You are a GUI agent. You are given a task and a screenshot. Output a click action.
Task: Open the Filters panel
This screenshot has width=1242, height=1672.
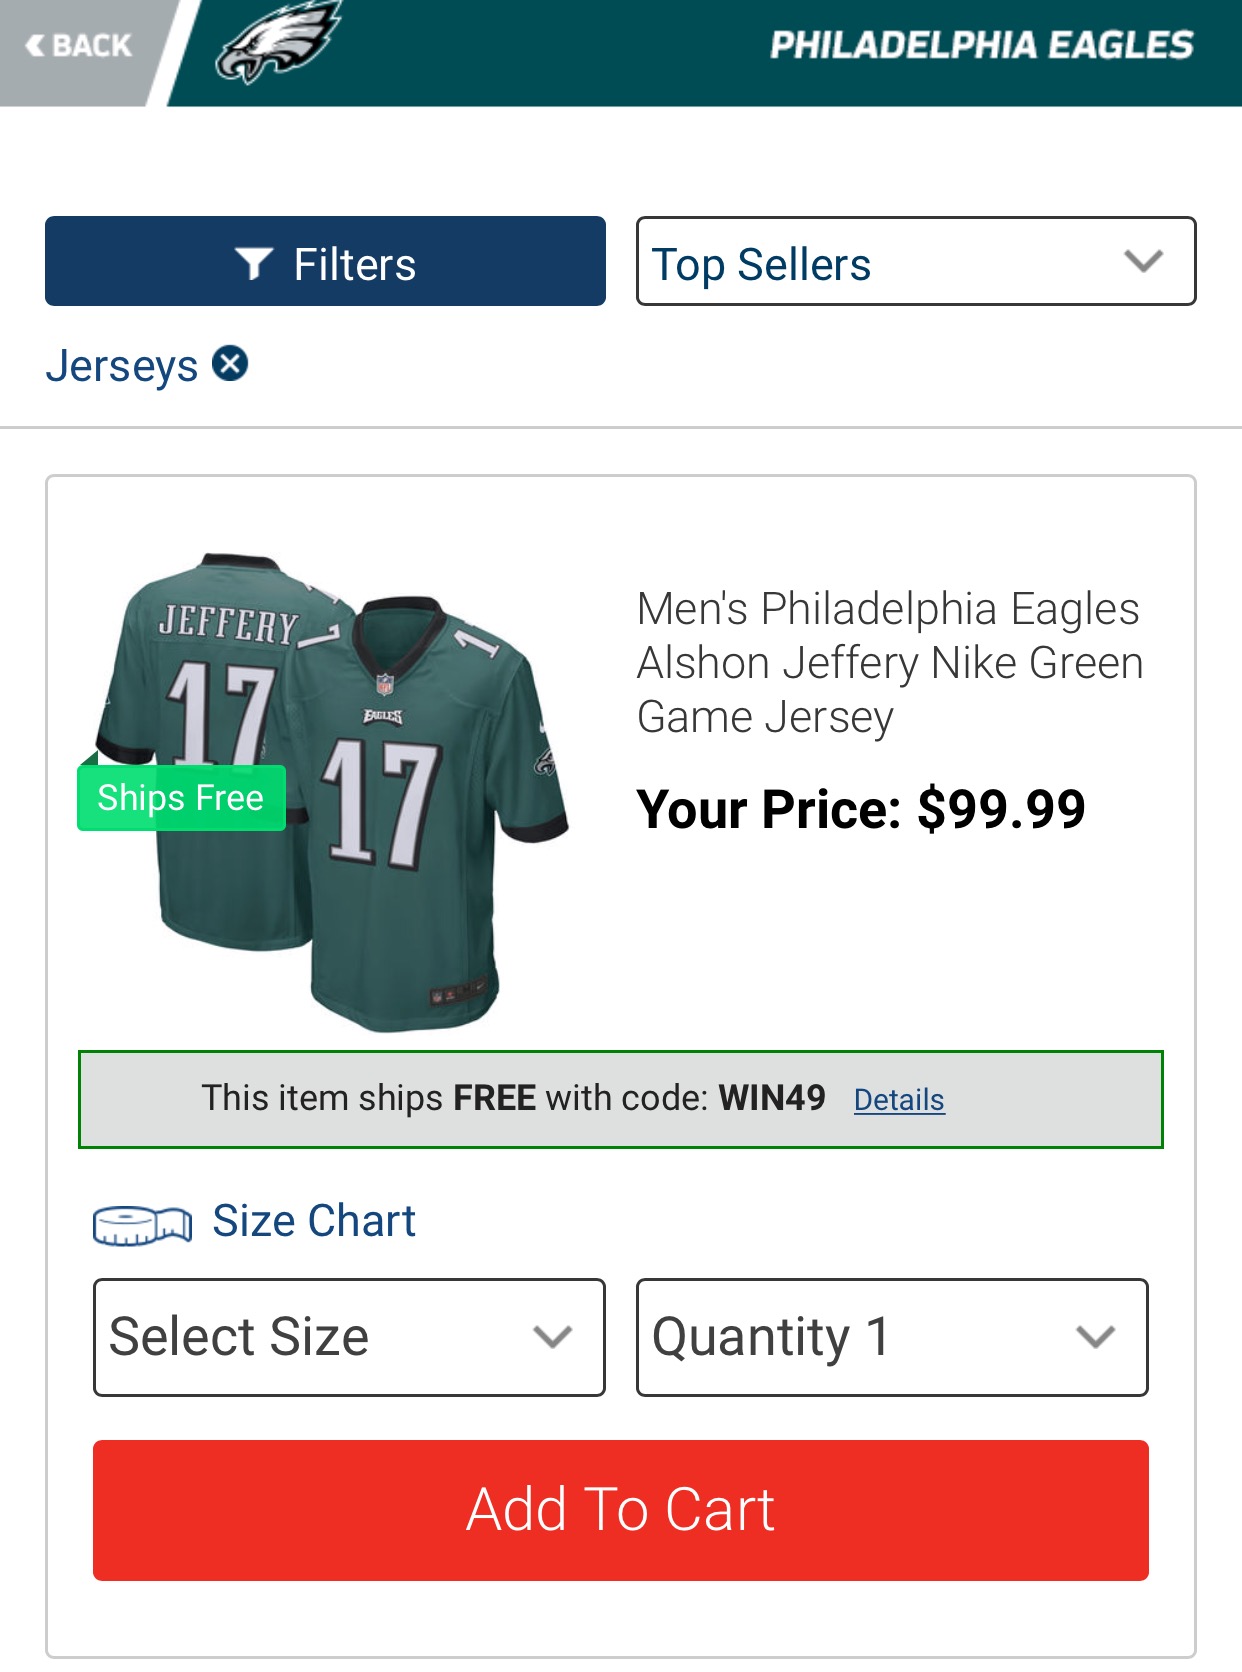click(x=325, y=261)
